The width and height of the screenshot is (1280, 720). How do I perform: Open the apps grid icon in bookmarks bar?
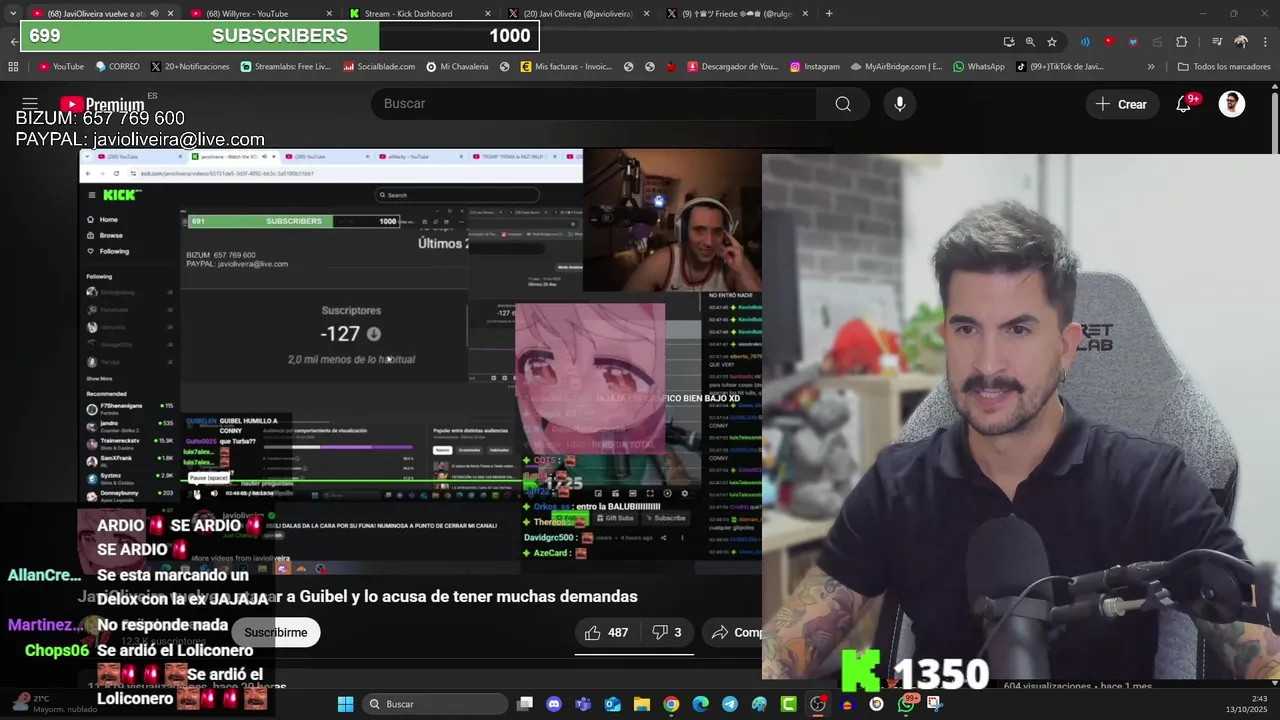(x=13, y=67)
